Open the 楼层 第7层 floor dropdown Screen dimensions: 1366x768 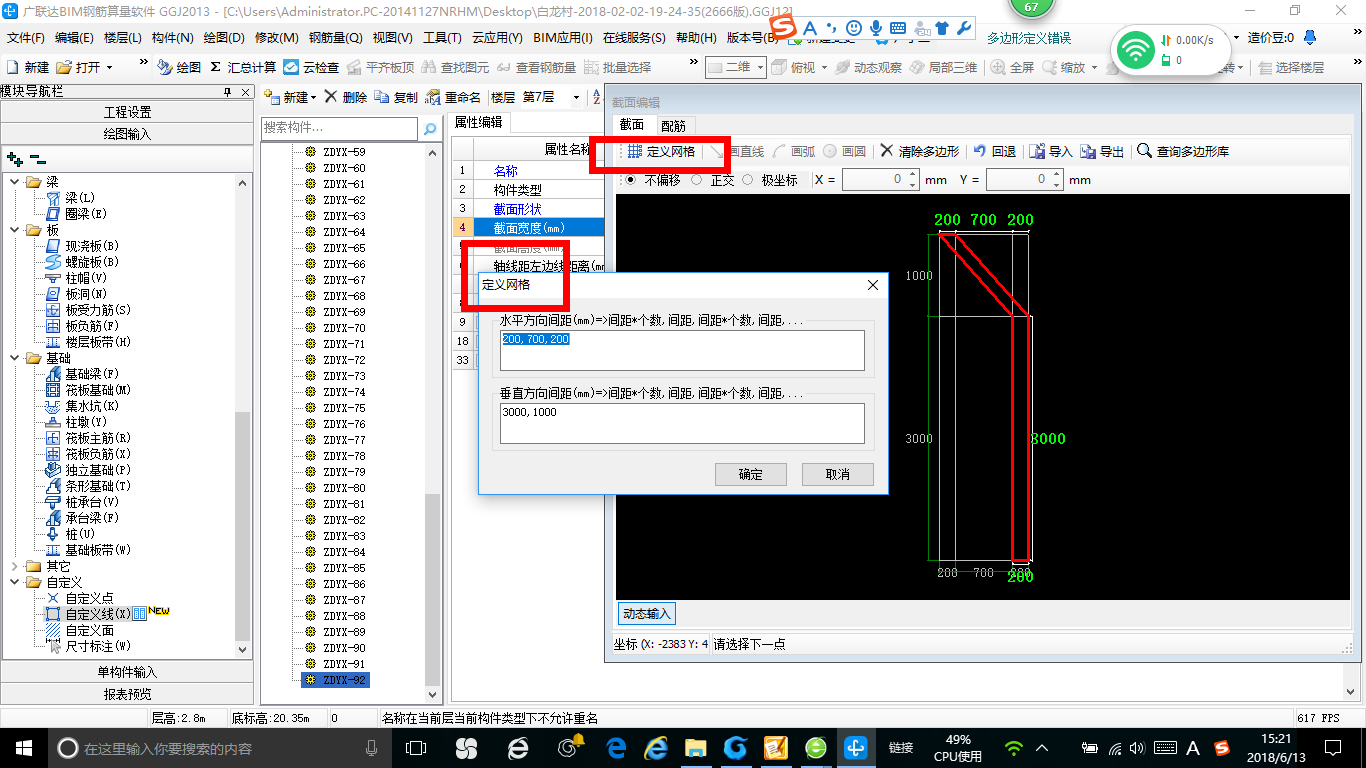[576, 97]
